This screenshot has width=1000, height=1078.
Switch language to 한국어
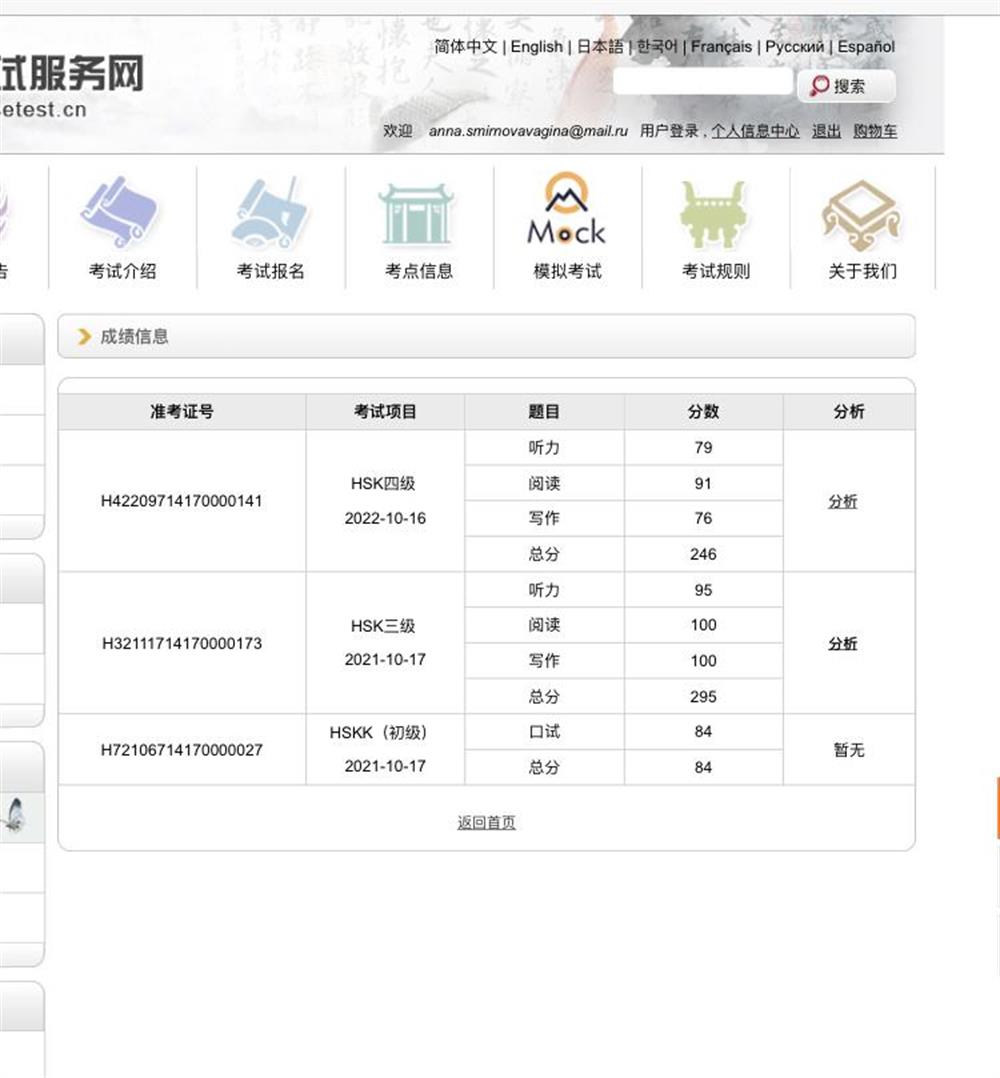tap(657, 47)
